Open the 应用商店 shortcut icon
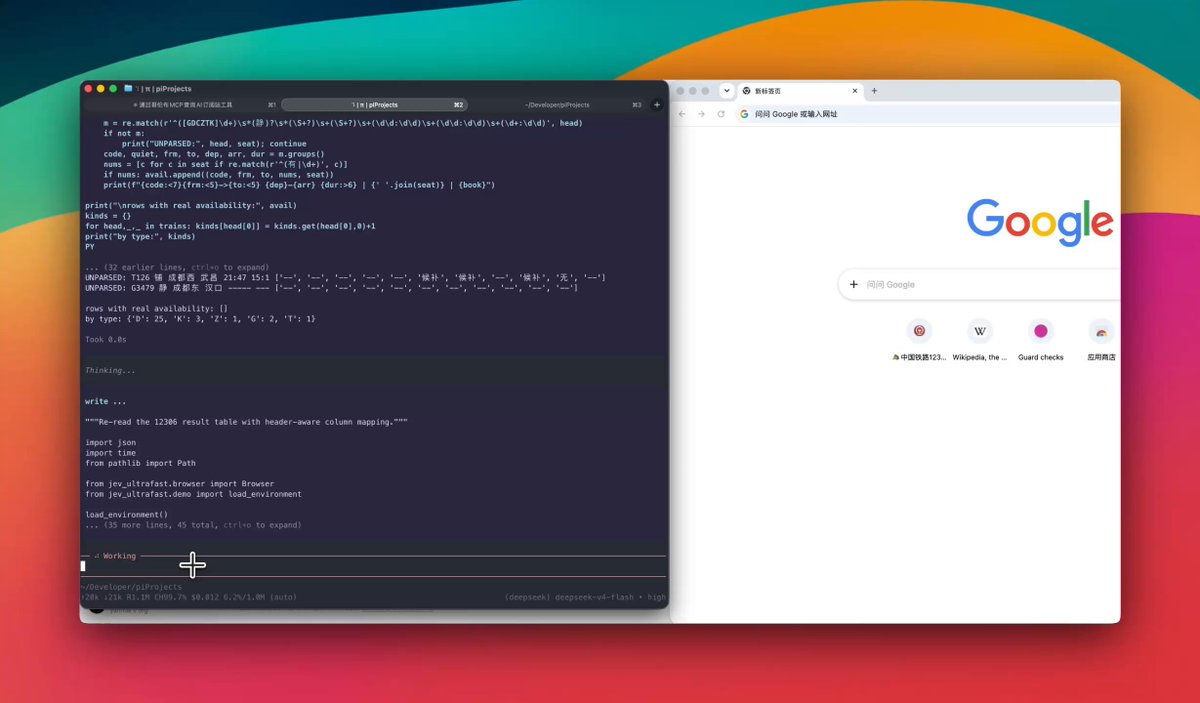Image resolution: width=1200 pixels, height=703 pixels. (1101, 331)
